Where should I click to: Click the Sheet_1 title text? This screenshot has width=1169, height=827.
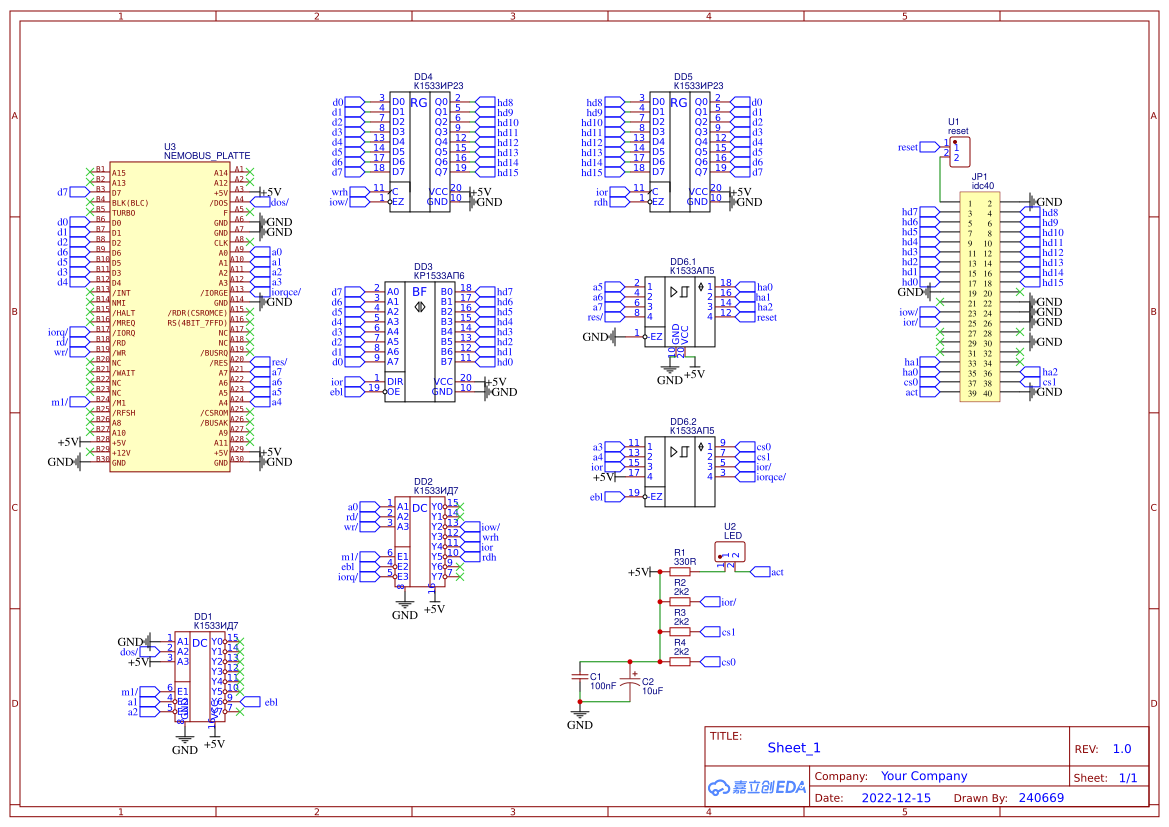(x=794, y=748)
